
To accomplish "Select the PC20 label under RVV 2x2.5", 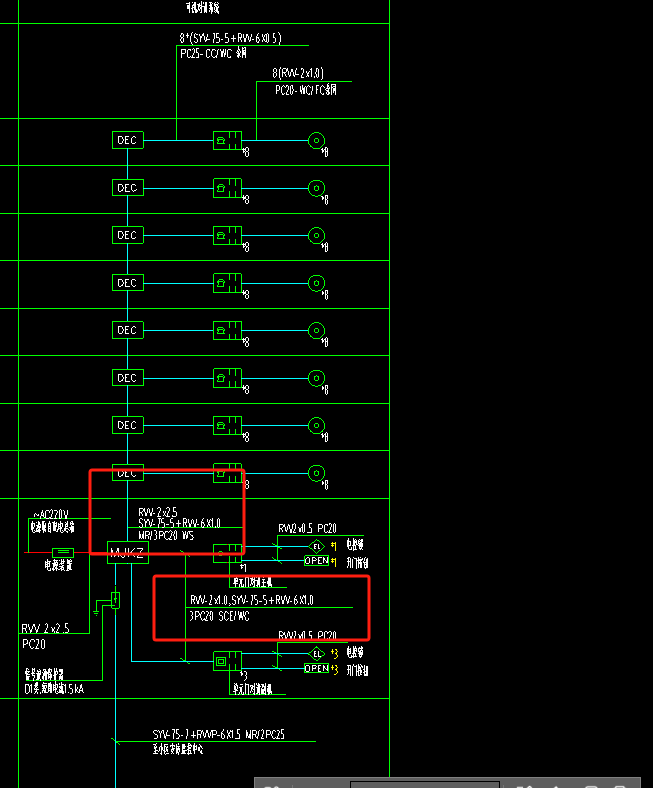I will pyautogui.click(x=34, y=644).
